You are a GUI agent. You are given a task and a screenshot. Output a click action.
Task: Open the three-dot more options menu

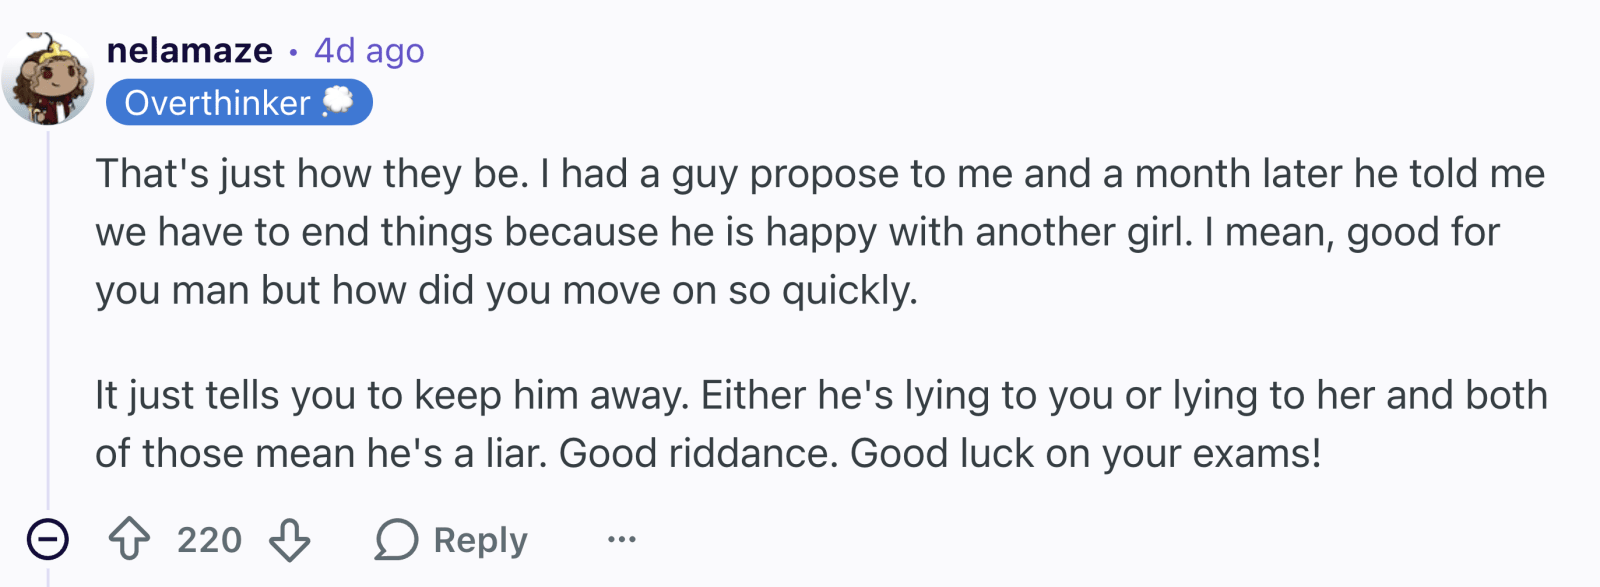[622, 540]
